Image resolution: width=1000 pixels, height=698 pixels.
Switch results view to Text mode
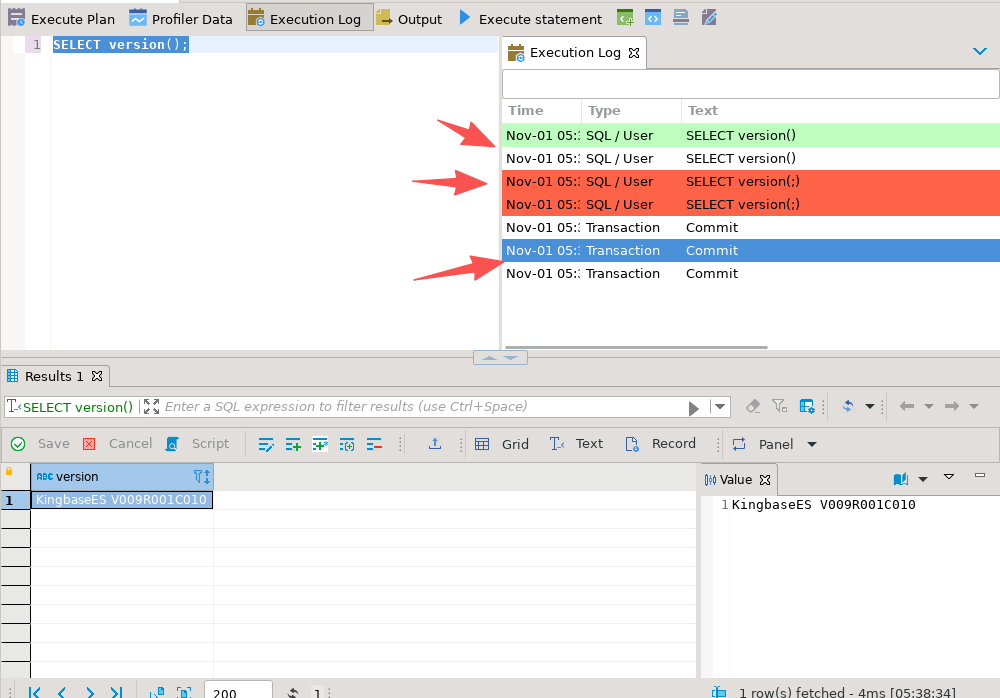click(577, 444)
